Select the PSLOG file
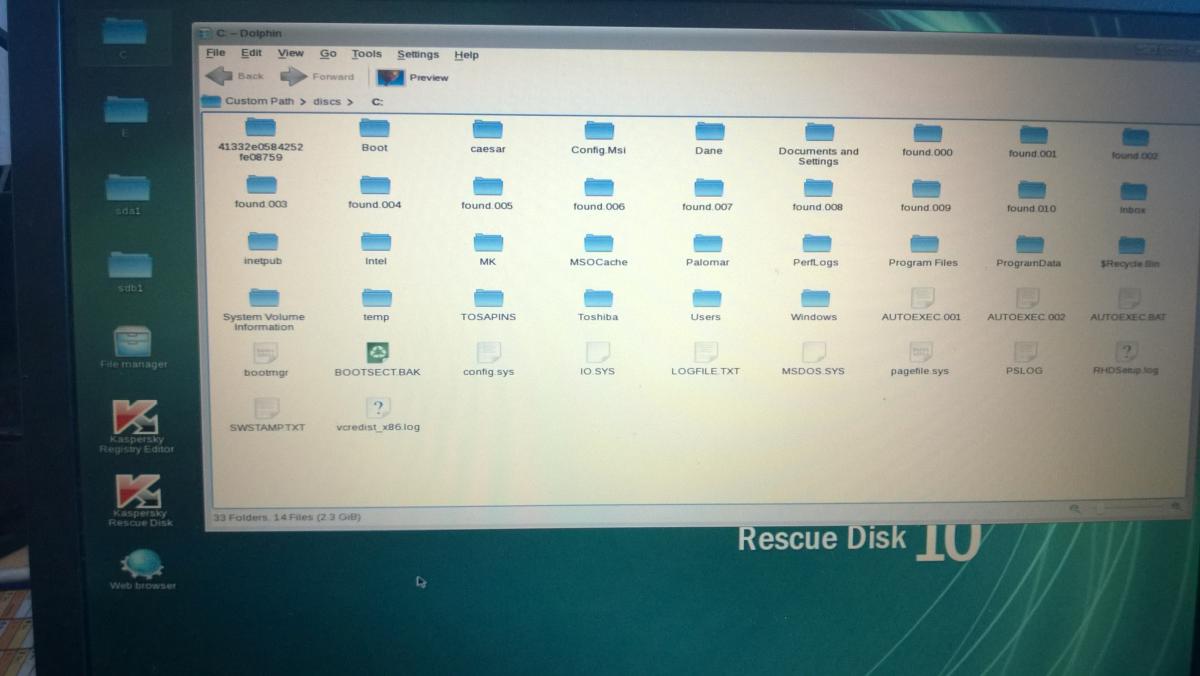 click(1025, 359)
